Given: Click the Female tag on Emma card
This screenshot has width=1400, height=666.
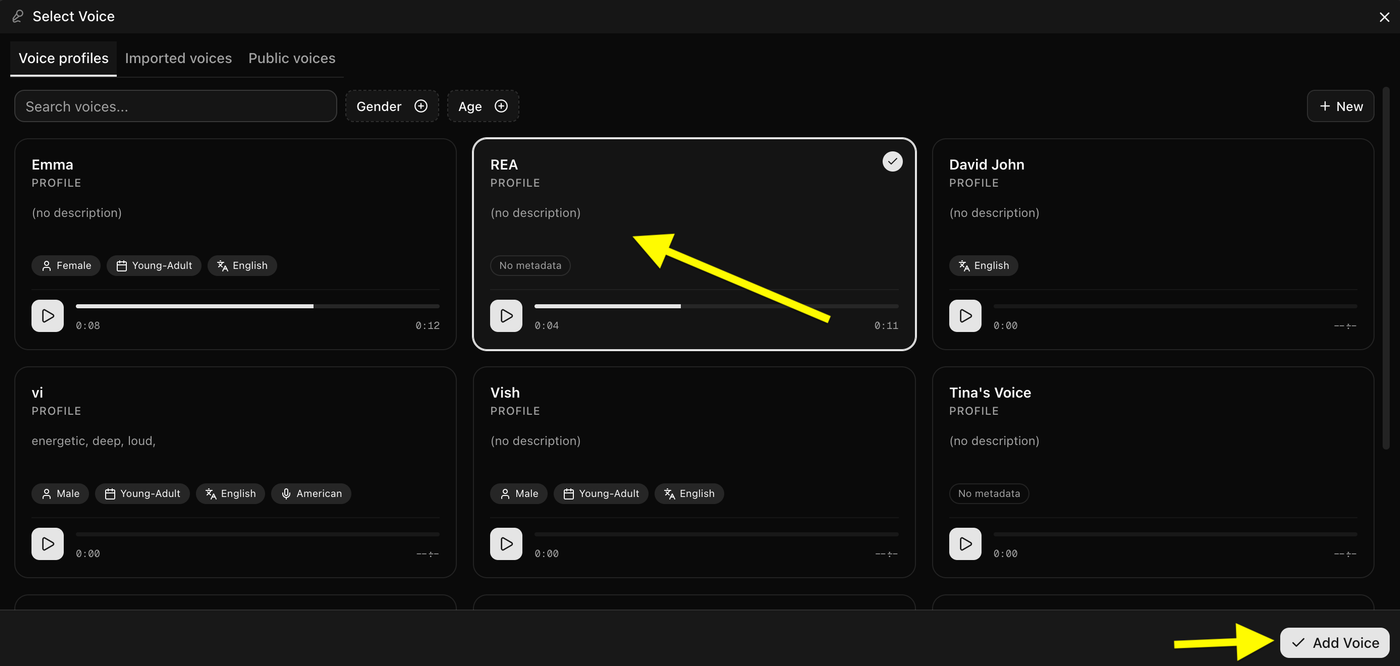Looking at the screenshot, I should tap(66, 265).
